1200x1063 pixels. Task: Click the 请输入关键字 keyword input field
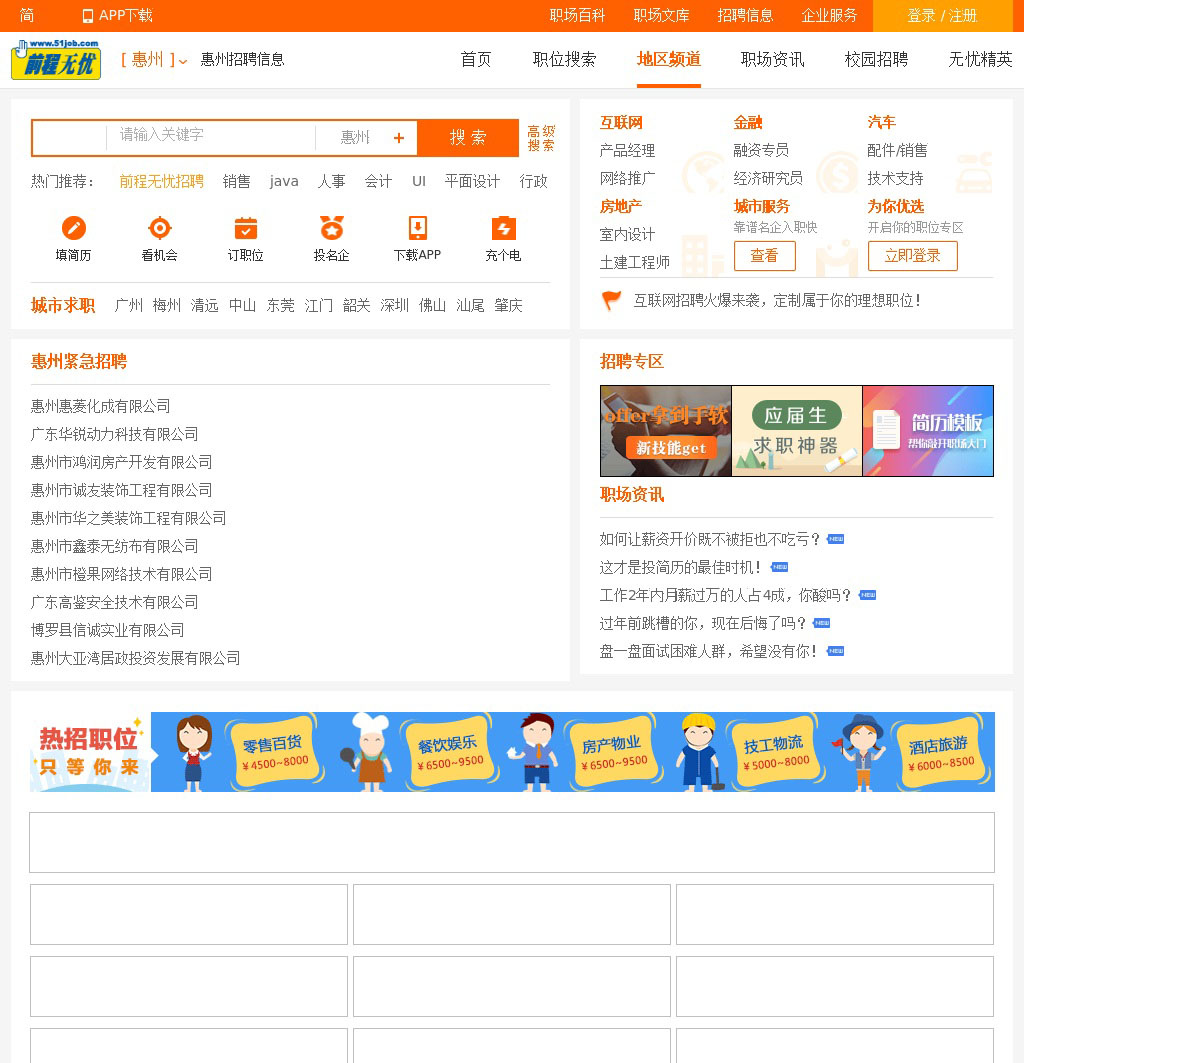(x=210, y=136)
